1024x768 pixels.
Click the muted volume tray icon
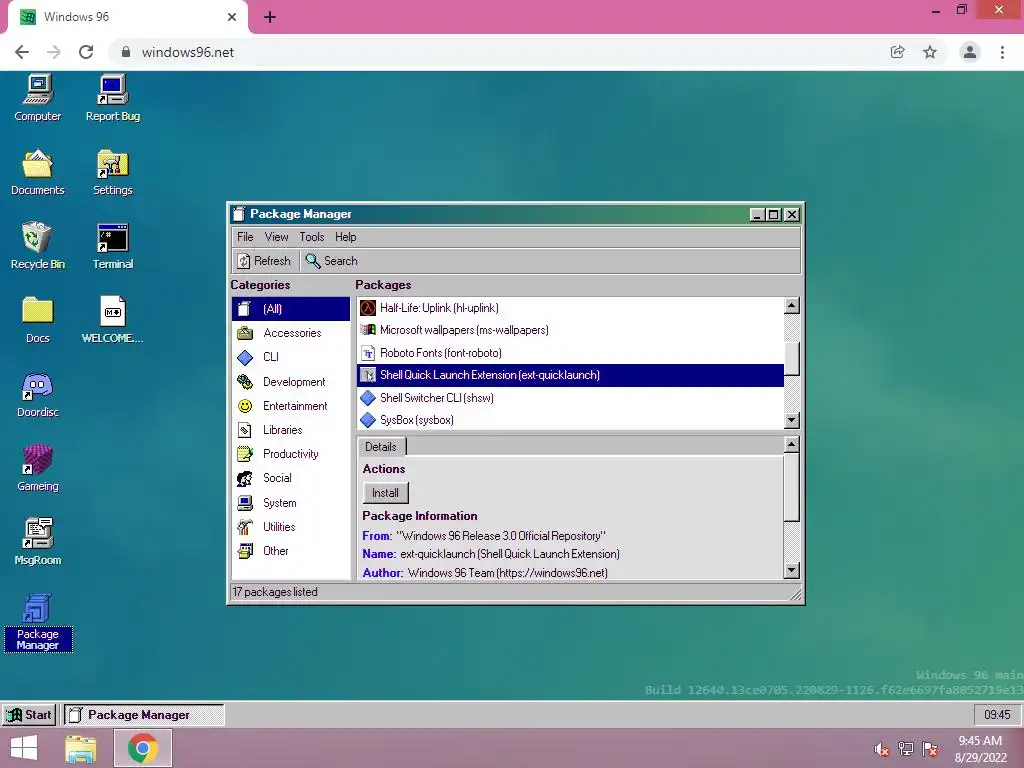(882, 750)
